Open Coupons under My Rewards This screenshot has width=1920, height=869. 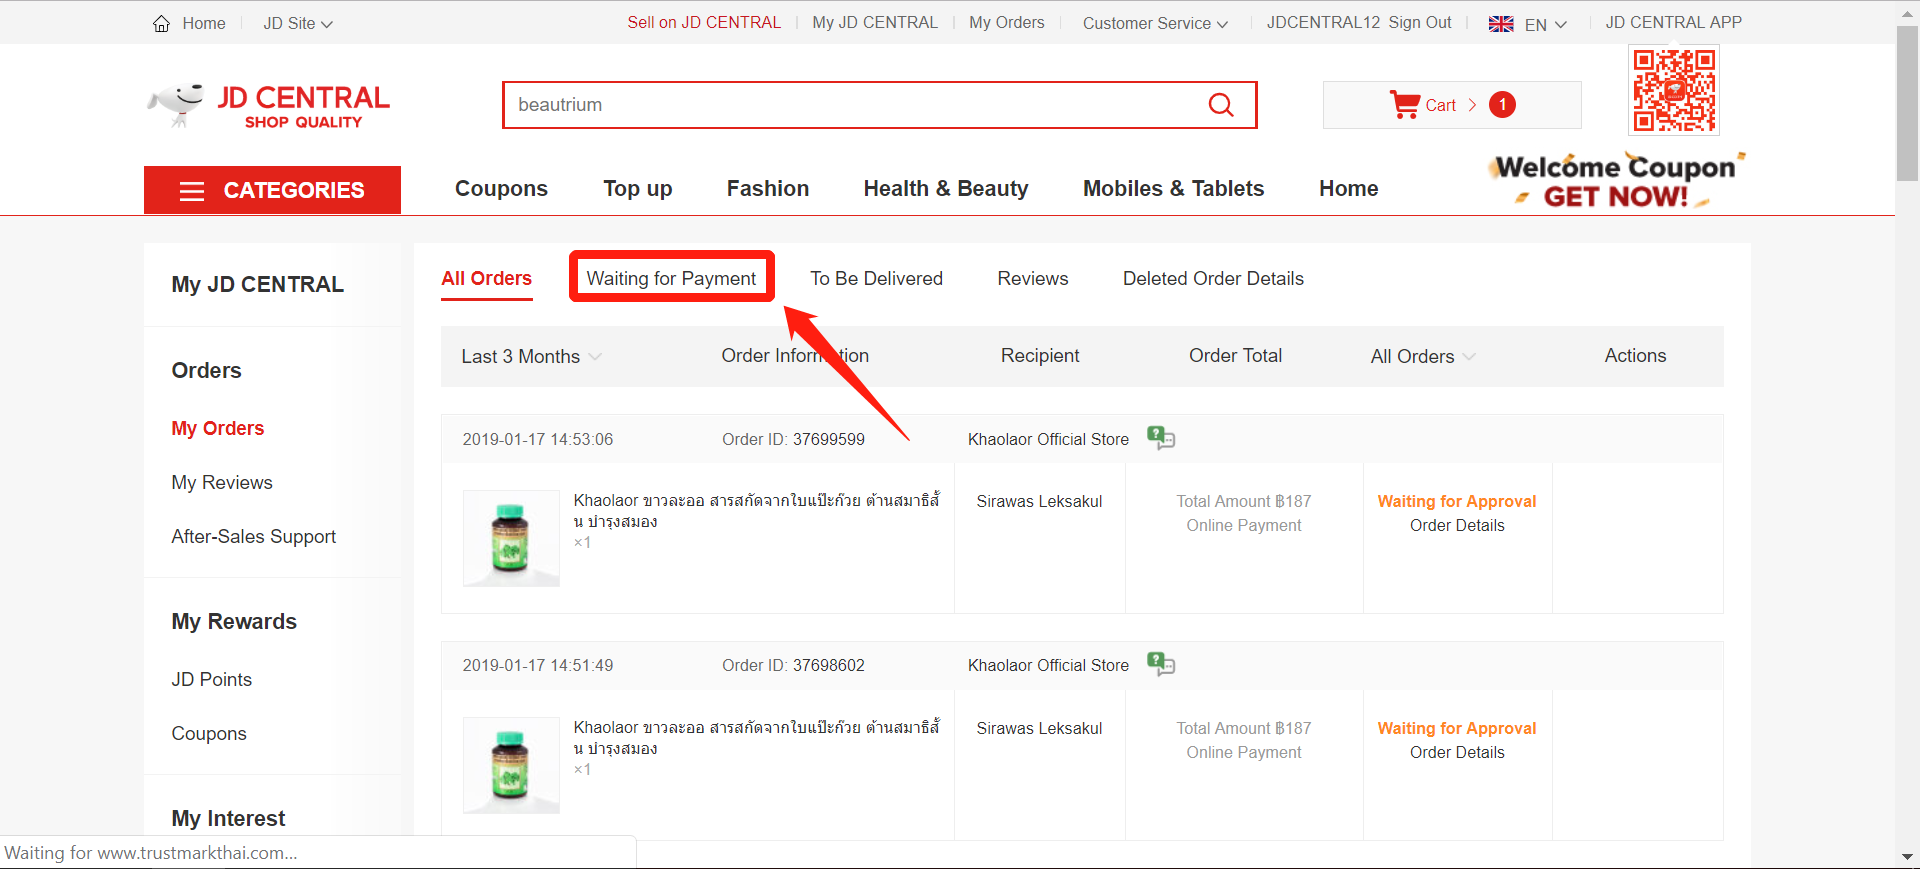(x=208, y=733)
